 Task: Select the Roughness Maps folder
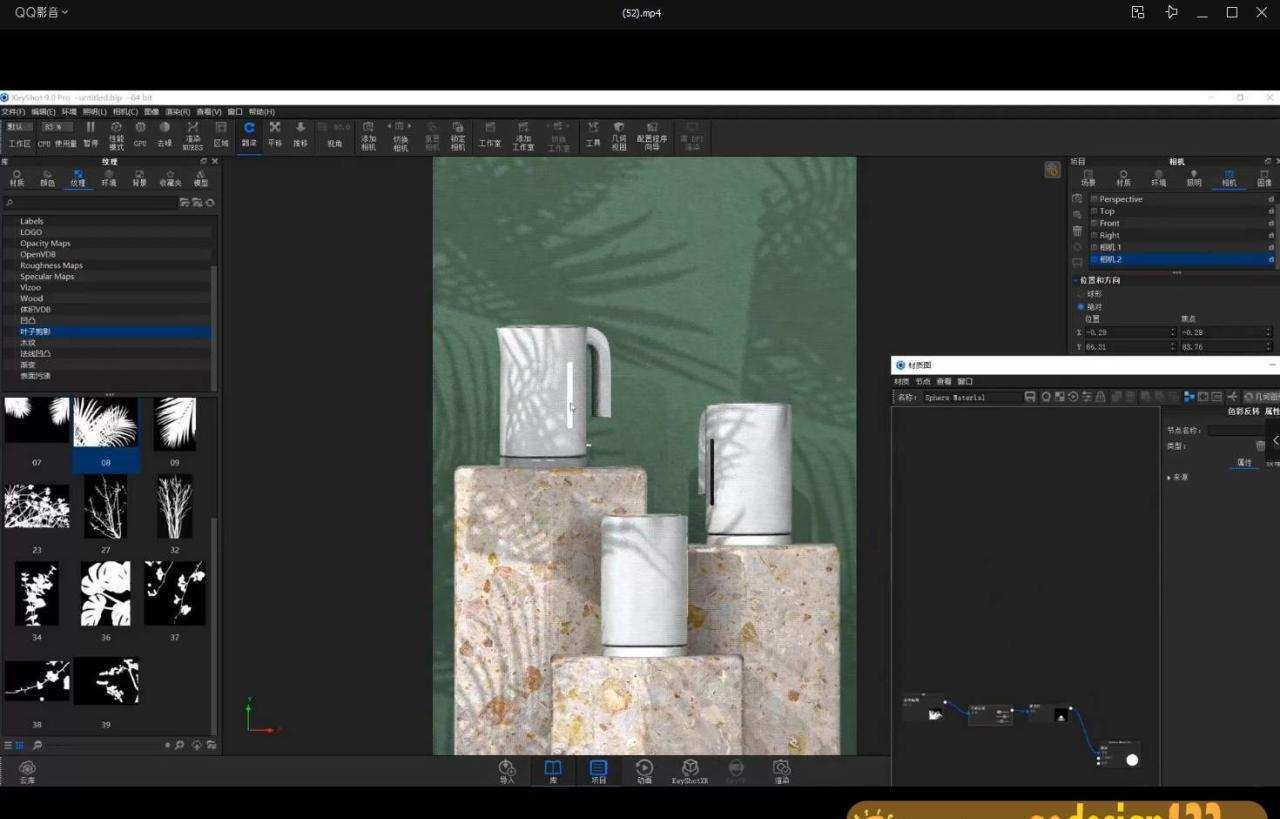[51, 265]
